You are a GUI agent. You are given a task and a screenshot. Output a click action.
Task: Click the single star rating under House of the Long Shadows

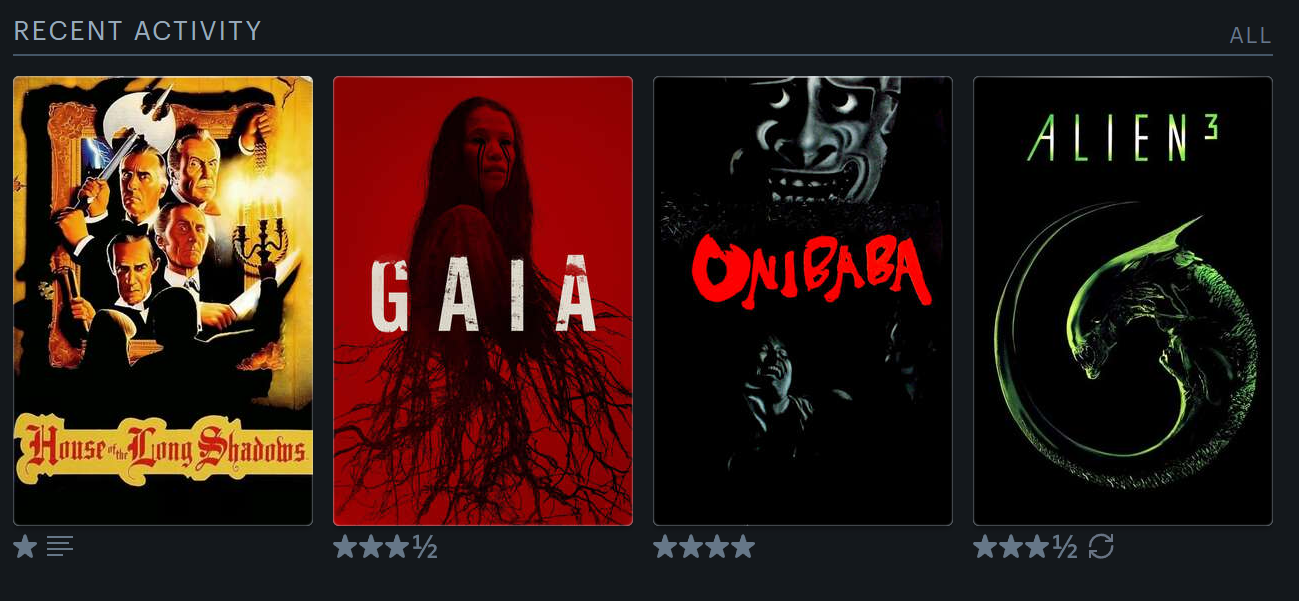coord(26,547)
